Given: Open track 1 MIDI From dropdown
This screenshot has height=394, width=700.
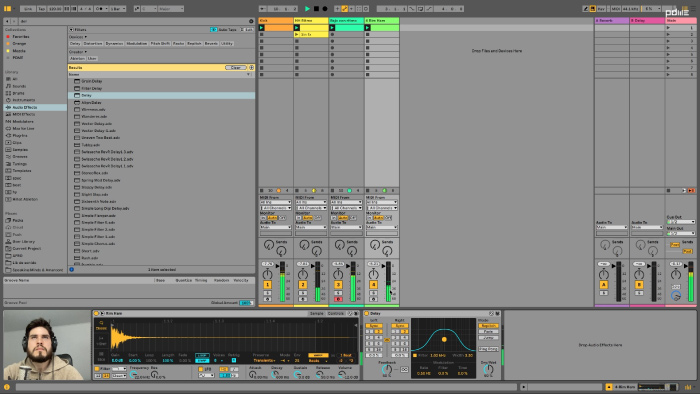Looking at the screenshot, I should click(x=275, y=203).
